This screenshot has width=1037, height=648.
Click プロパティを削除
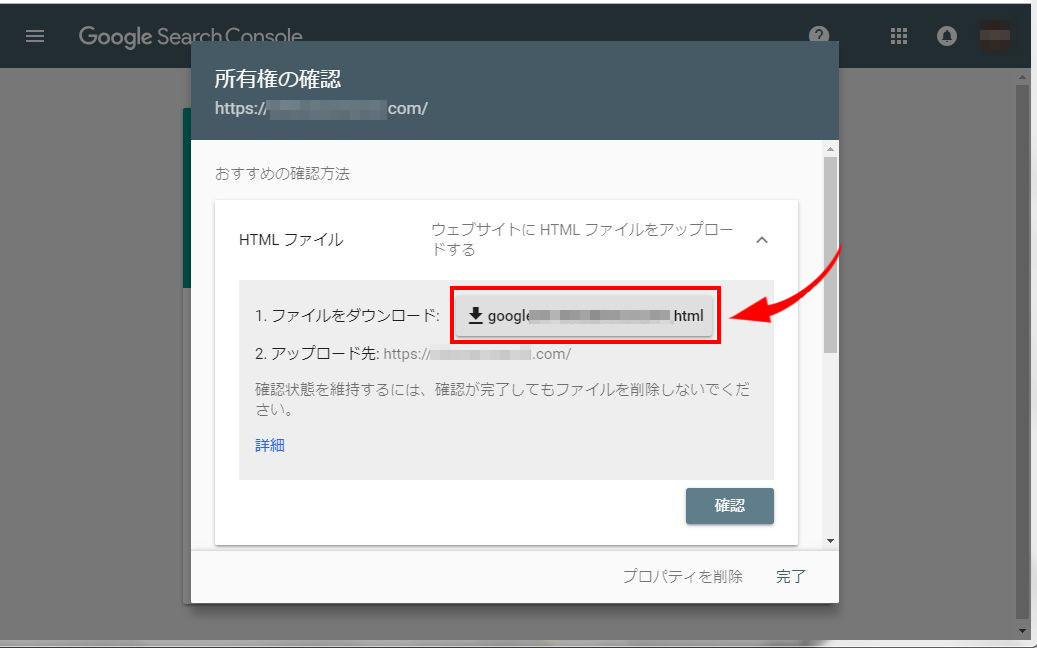click(683, 576)
